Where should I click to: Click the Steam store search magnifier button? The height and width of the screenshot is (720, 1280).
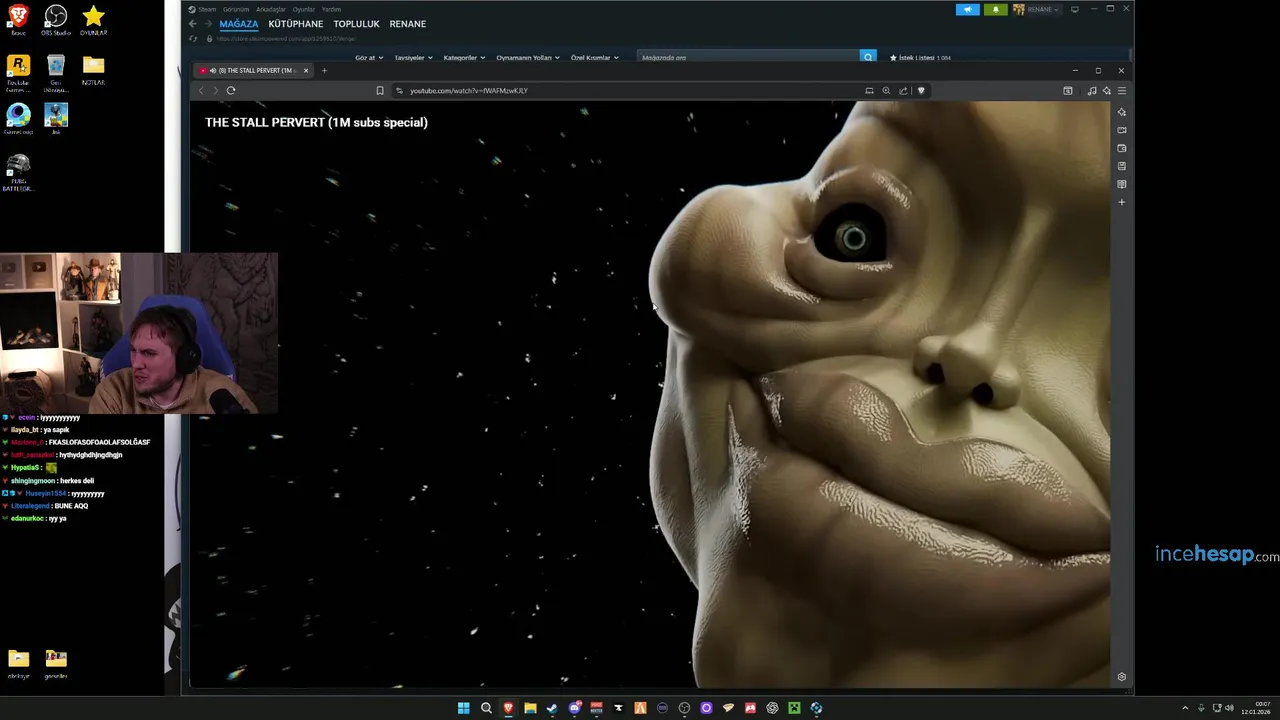(x=869, y=58)
